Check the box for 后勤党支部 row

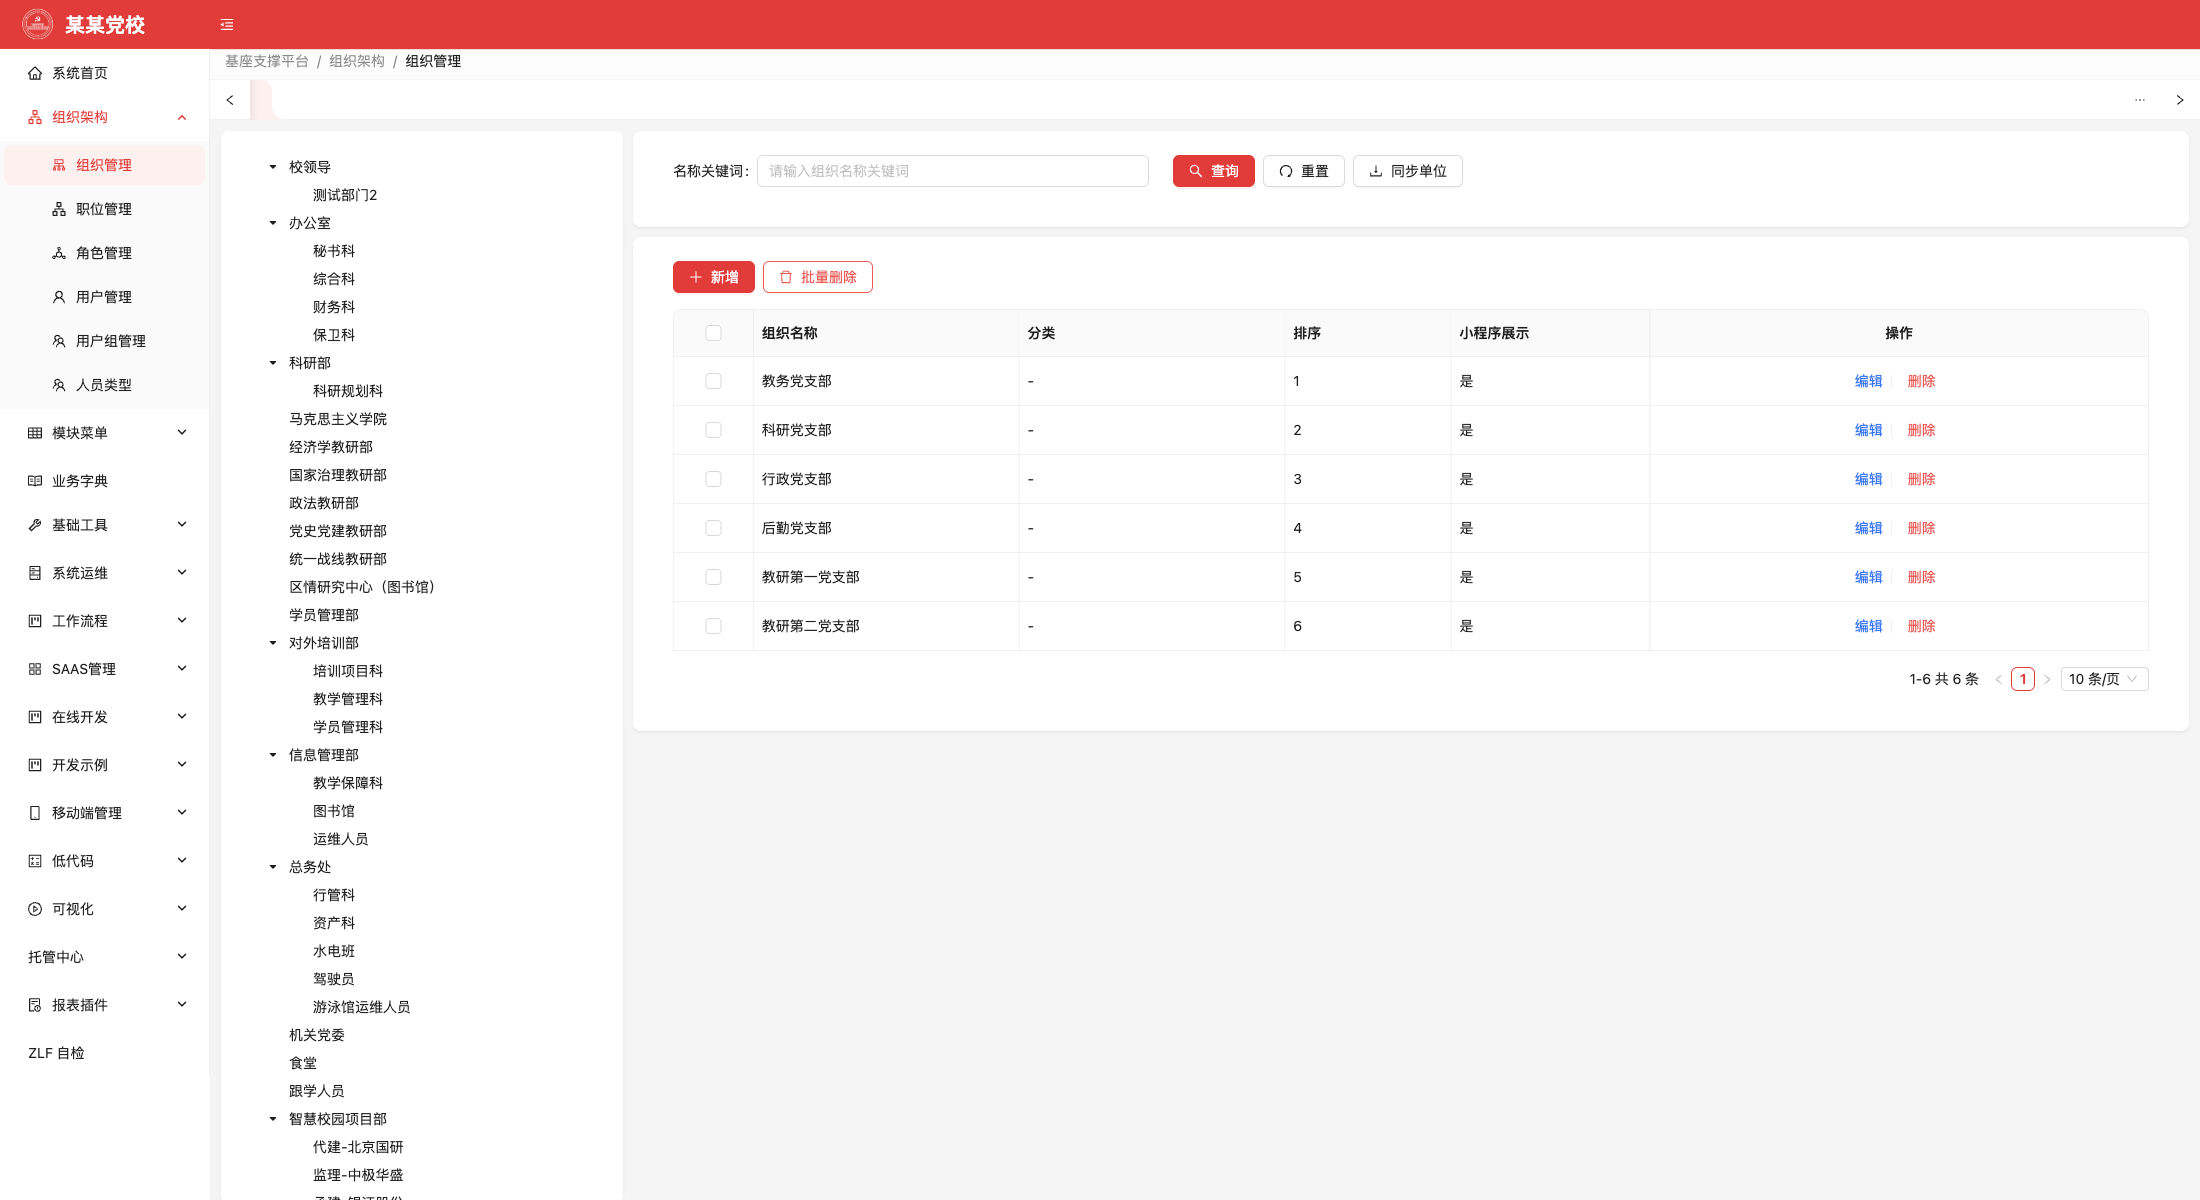713,528
